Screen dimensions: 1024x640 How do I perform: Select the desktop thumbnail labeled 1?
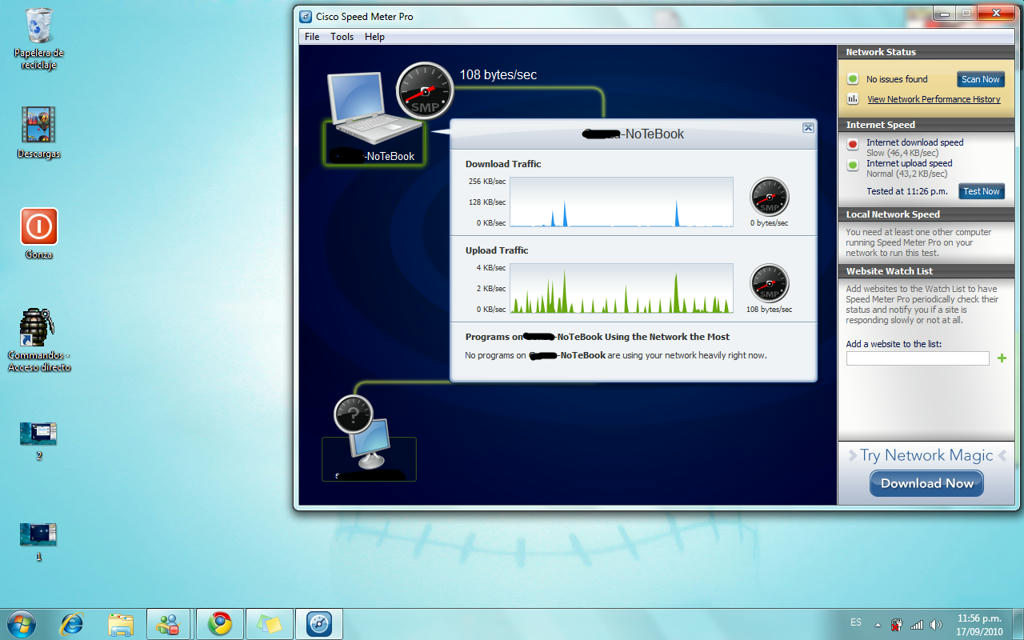pos(39,542)
